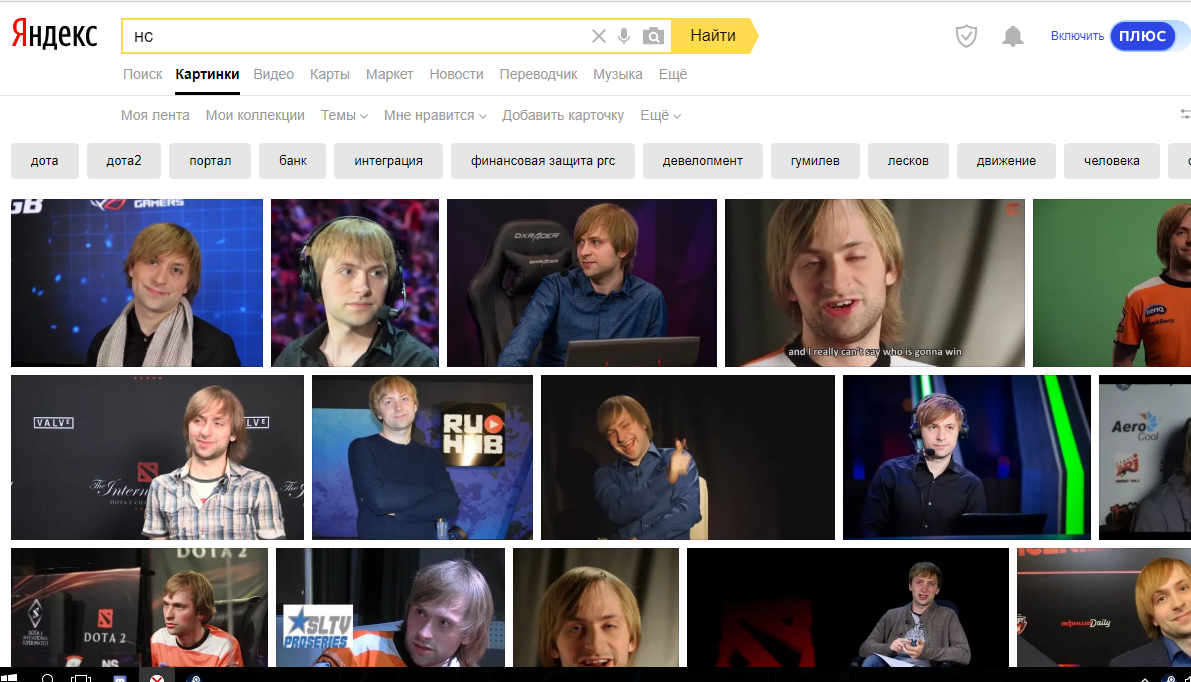Screen dimensions: 1191x682
Task: Open thumbnail with DXRacer chair
Action: [x=582, y=283]
